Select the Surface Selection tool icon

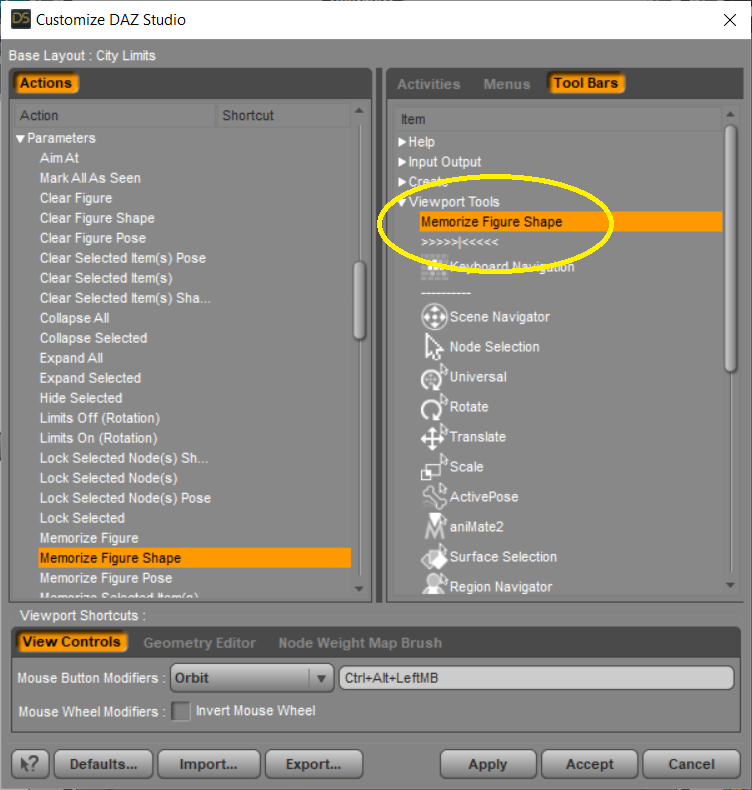coord(434,557)
